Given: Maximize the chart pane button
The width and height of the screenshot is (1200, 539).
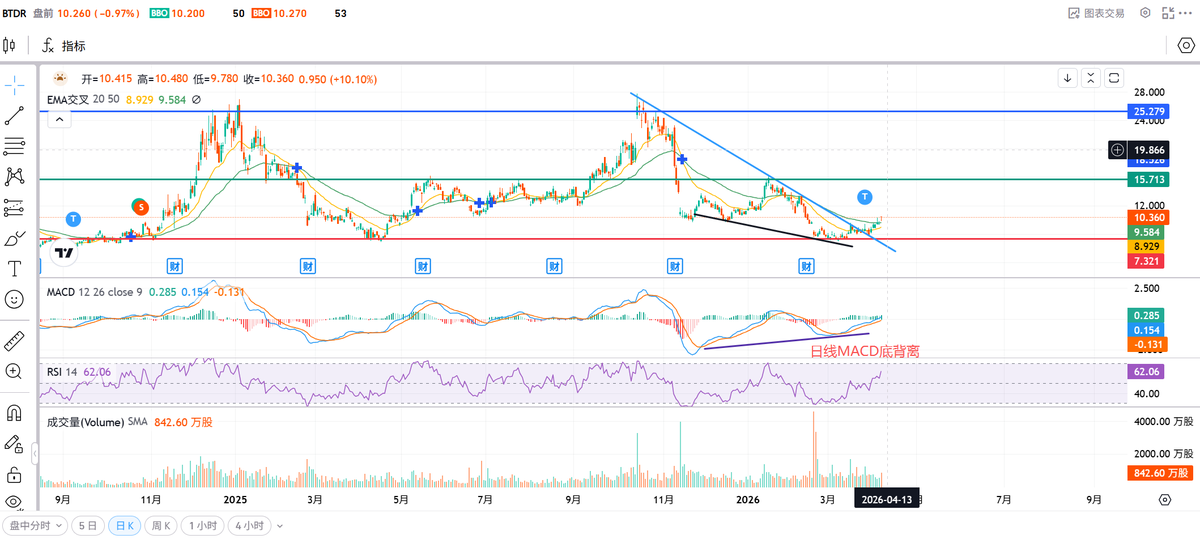Looking at the screenshot, I should 1114,78.
